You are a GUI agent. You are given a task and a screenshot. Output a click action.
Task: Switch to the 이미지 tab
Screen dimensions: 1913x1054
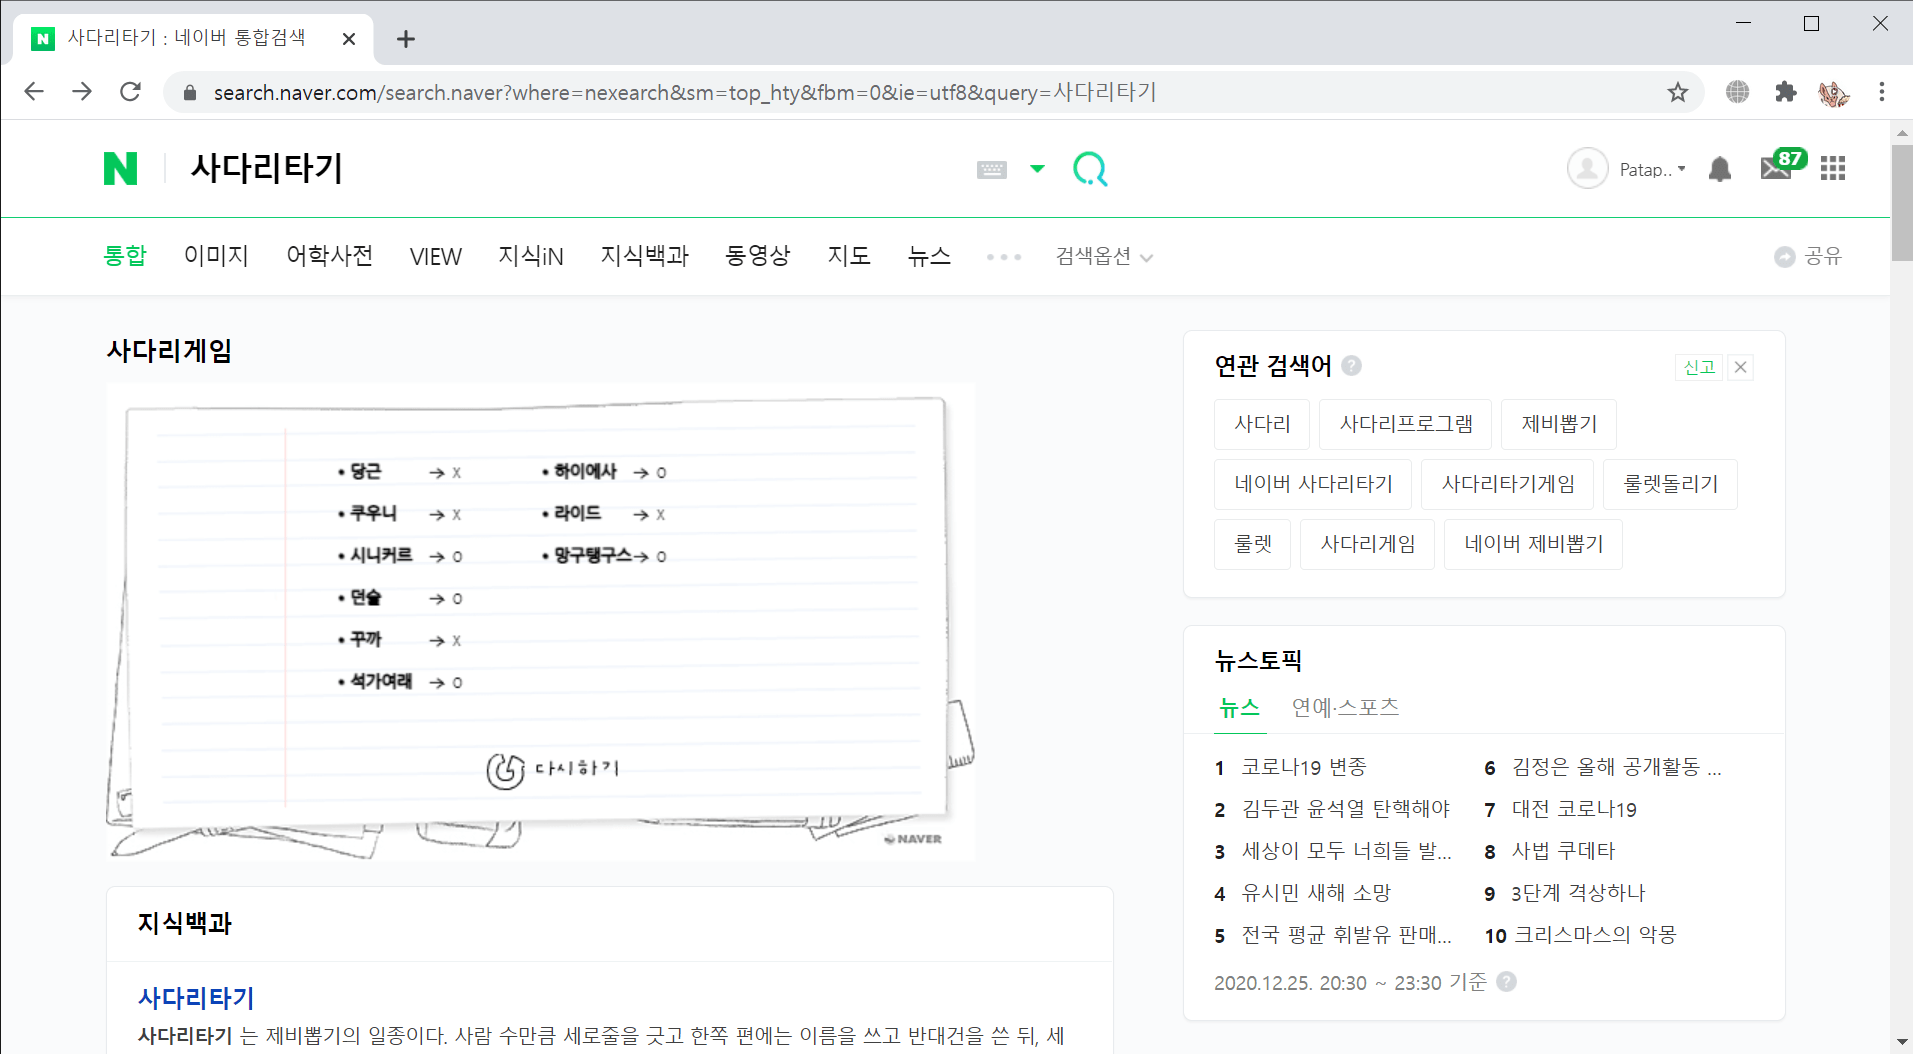click(216, 256)
